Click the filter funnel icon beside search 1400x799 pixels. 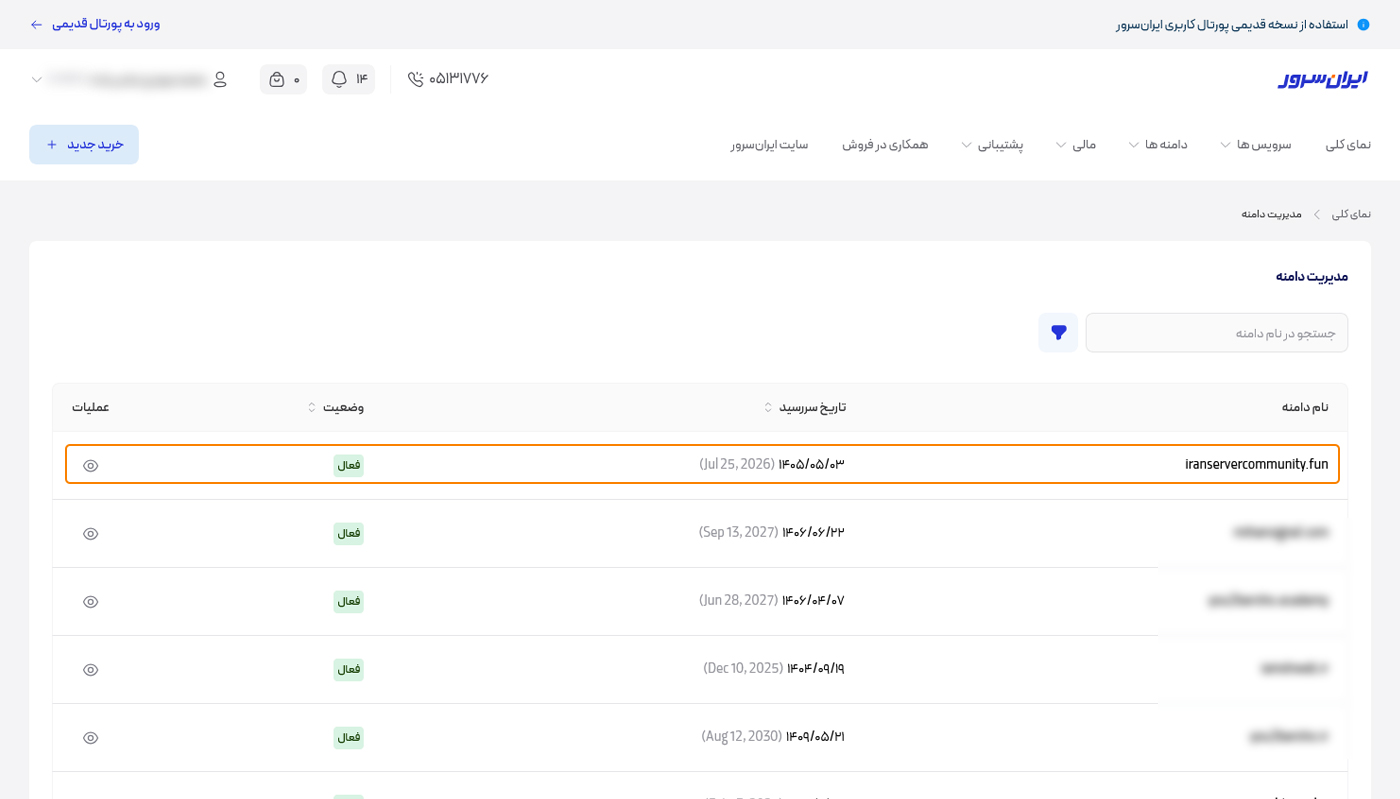pos(1058,333)
